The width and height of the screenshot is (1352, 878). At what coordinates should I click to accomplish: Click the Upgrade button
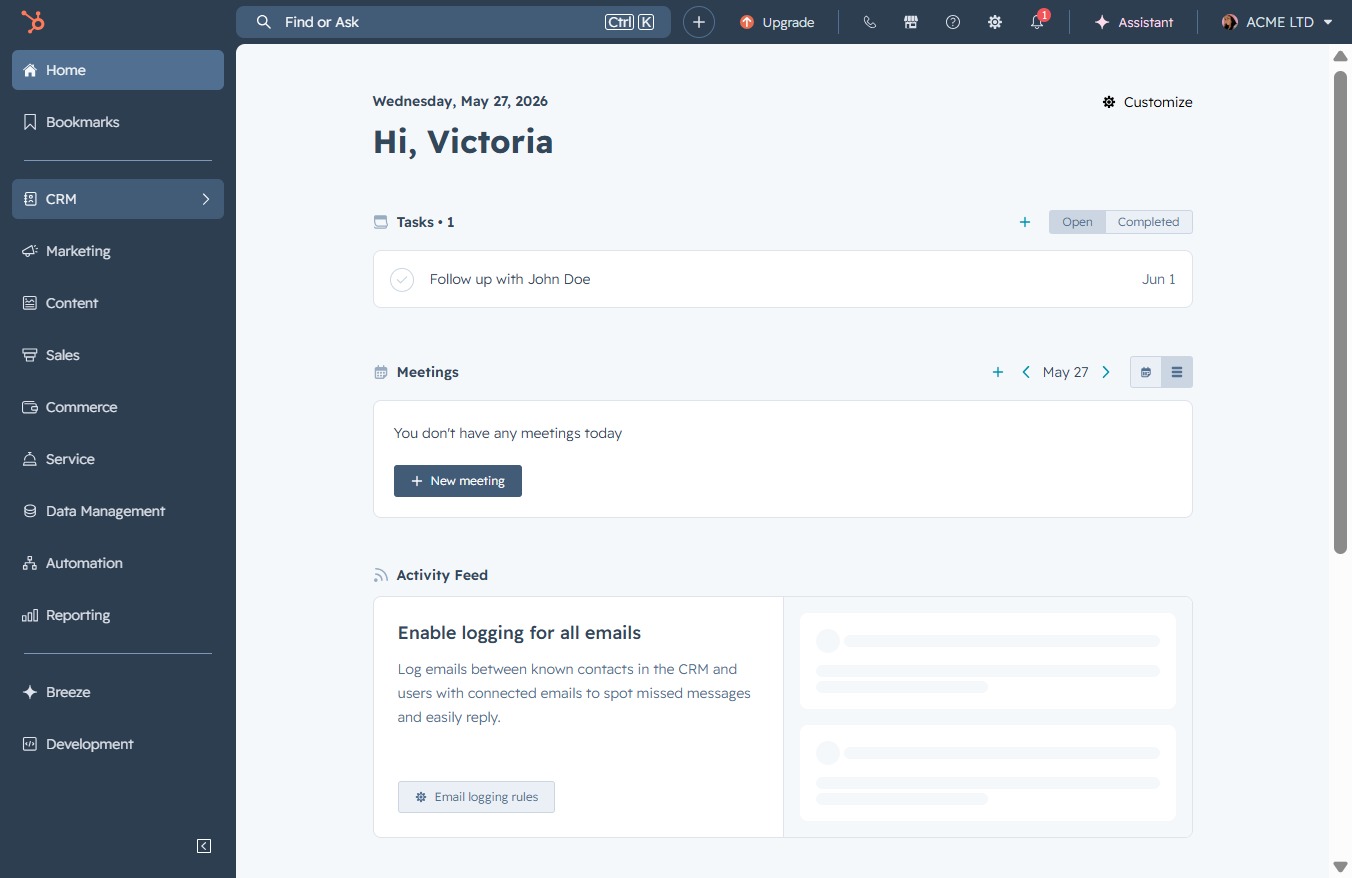tap(777, 22)
